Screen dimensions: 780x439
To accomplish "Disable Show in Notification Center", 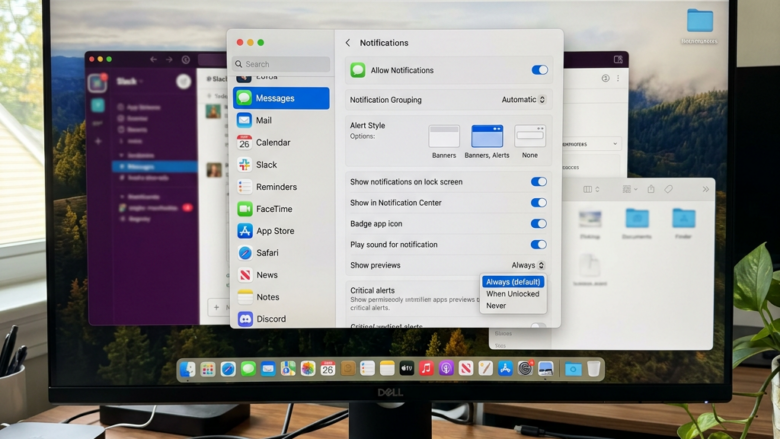I will pos(538,202).
